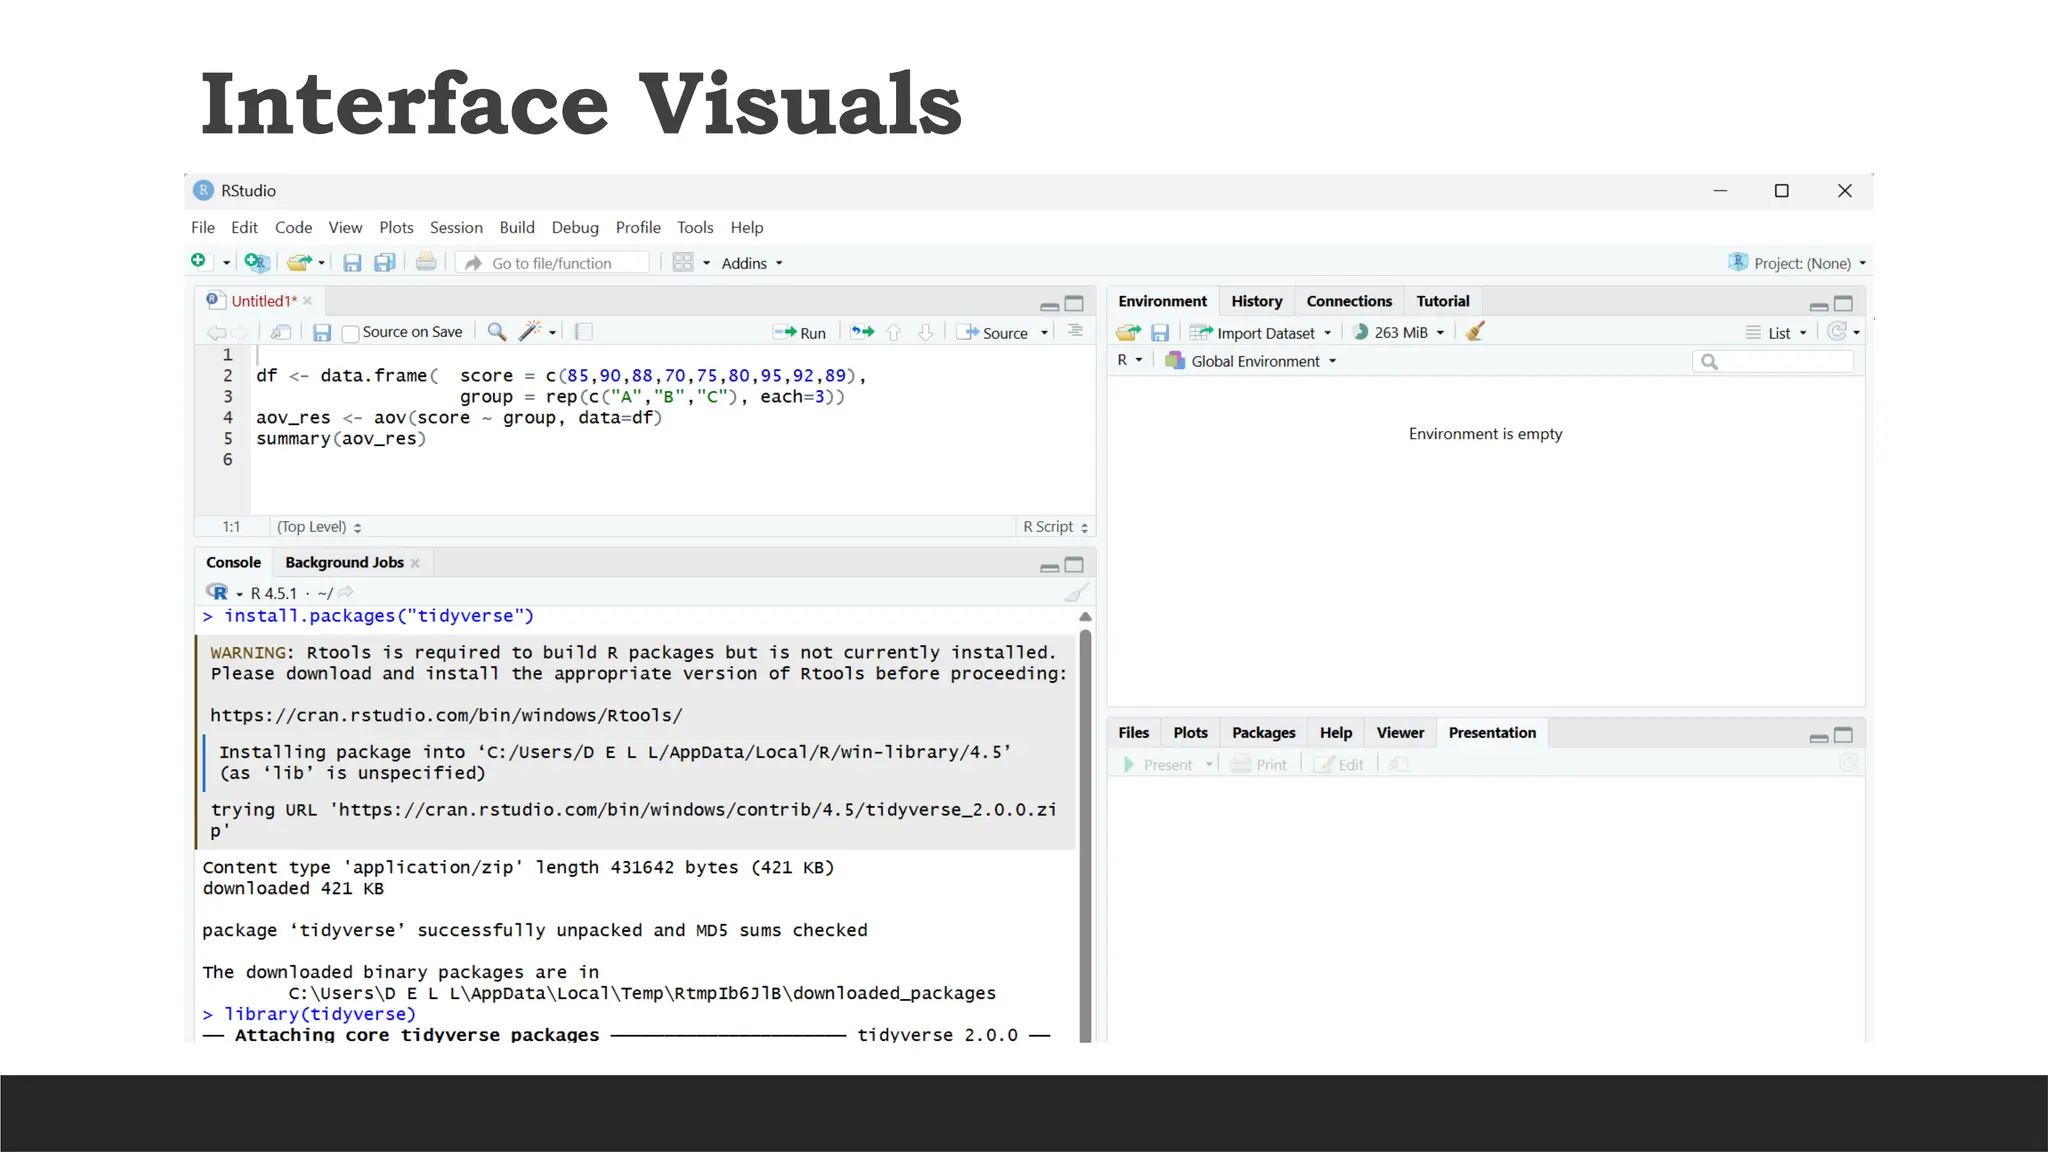
Task: Click the https://cran.rstudio.com/bin/windows/Rtools/ URL
Action: [446, 716]
